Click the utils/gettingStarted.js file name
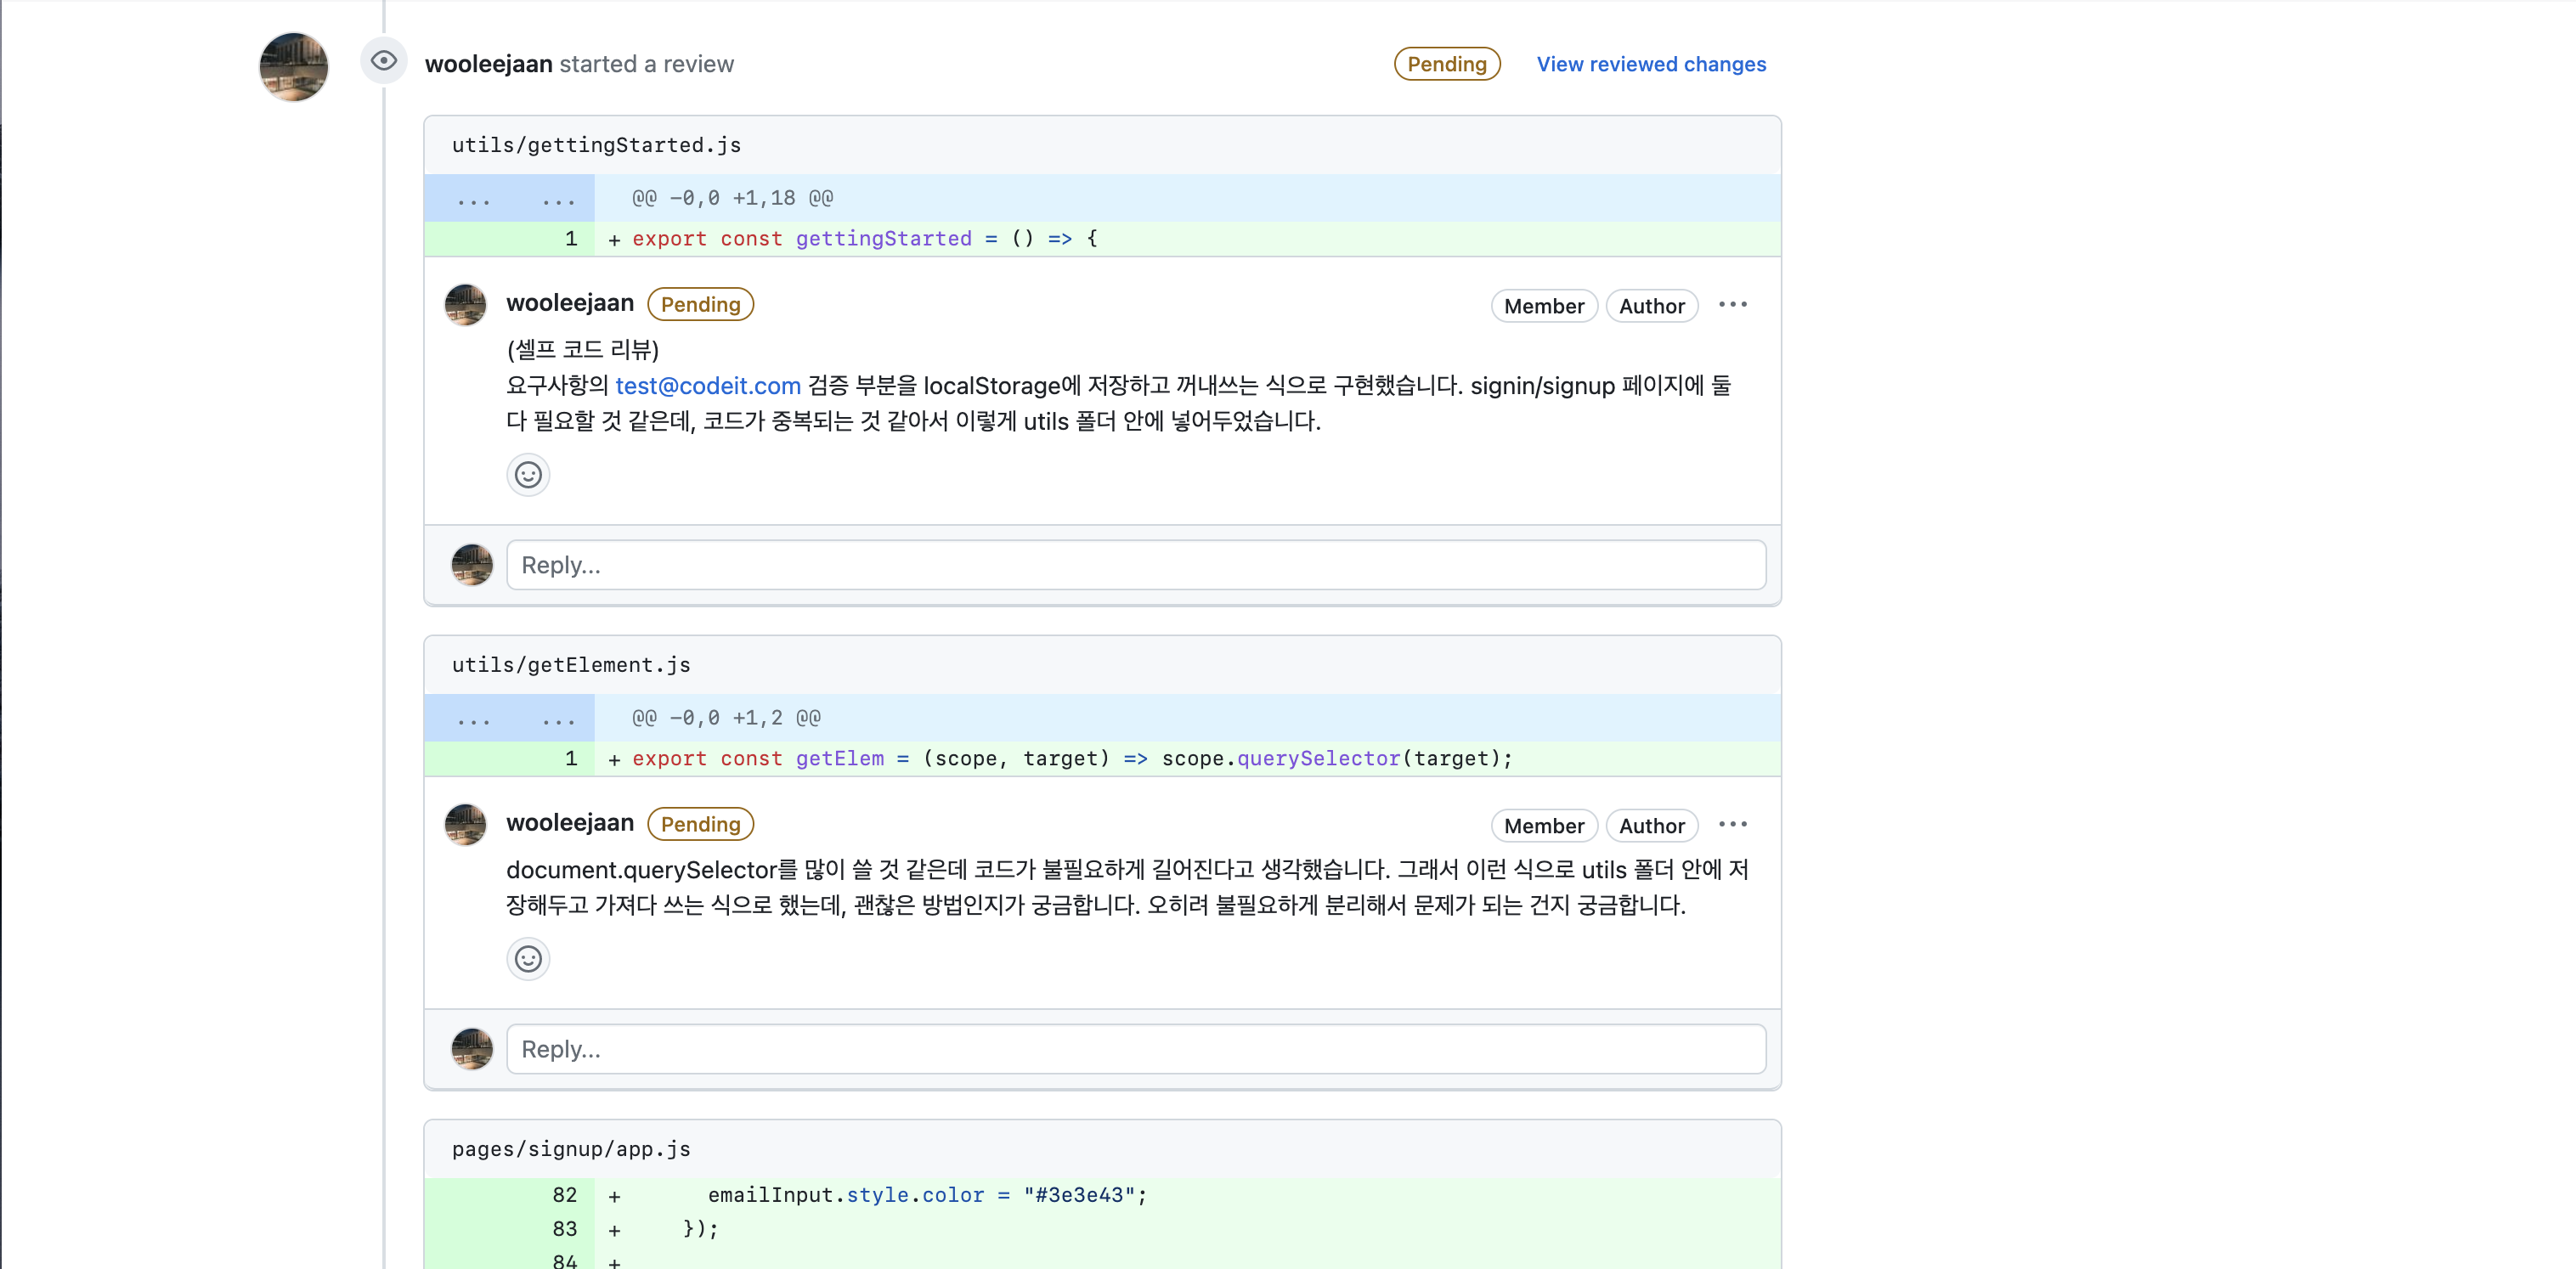 pyautogui.click(x=596, y=145)
